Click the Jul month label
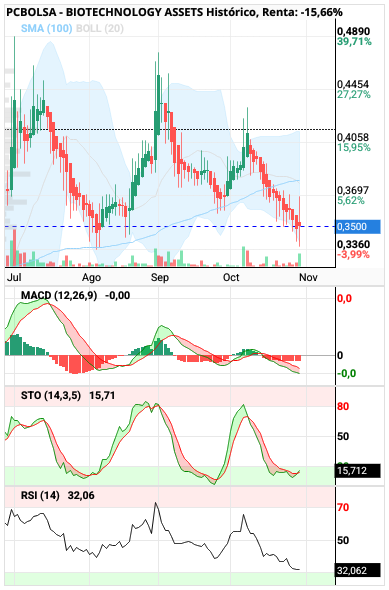Image resolution: width=389 pixels, height=590 pixels. pyautogui.click(x=14, y=277)
